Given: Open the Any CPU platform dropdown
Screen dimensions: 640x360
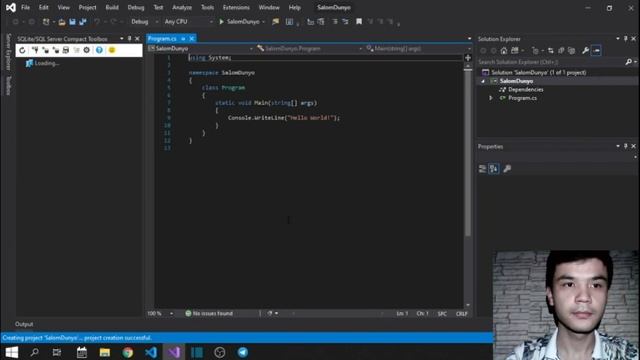Looking at the screenshot, I should (188, 22).
